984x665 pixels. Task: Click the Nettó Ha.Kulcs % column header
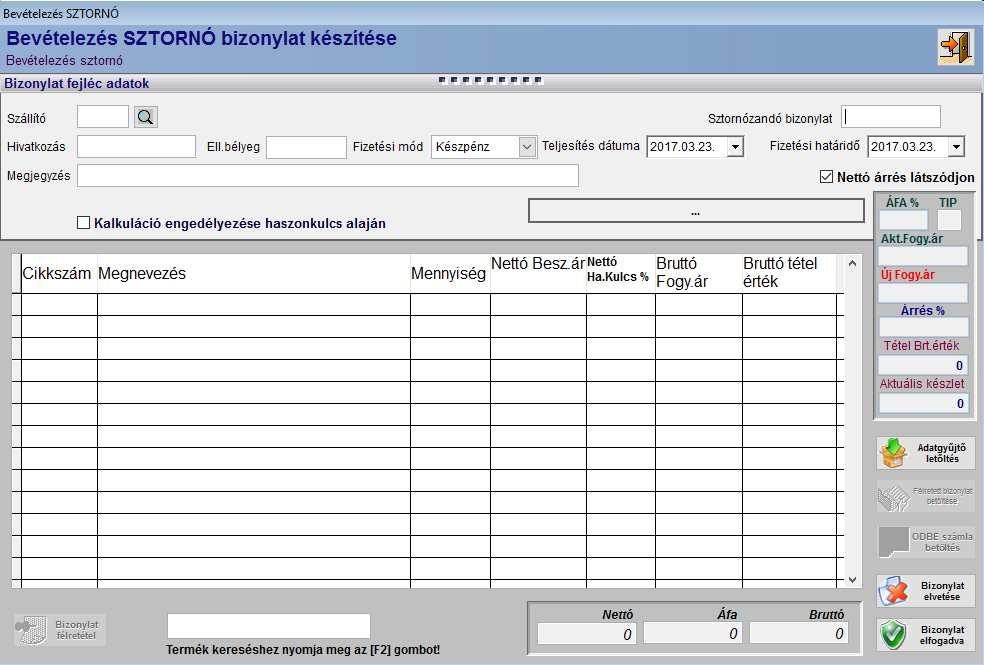[621, 274]
